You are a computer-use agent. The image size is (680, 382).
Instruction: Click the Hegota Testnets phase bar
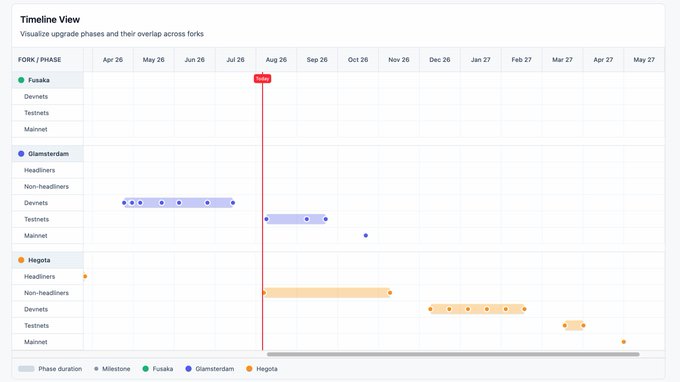574,325
